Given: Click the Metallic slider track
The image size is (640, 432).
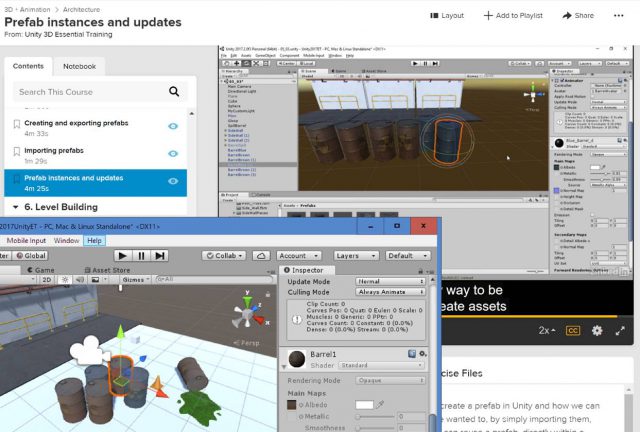Looking at the screenshot, I should [376, 416].
